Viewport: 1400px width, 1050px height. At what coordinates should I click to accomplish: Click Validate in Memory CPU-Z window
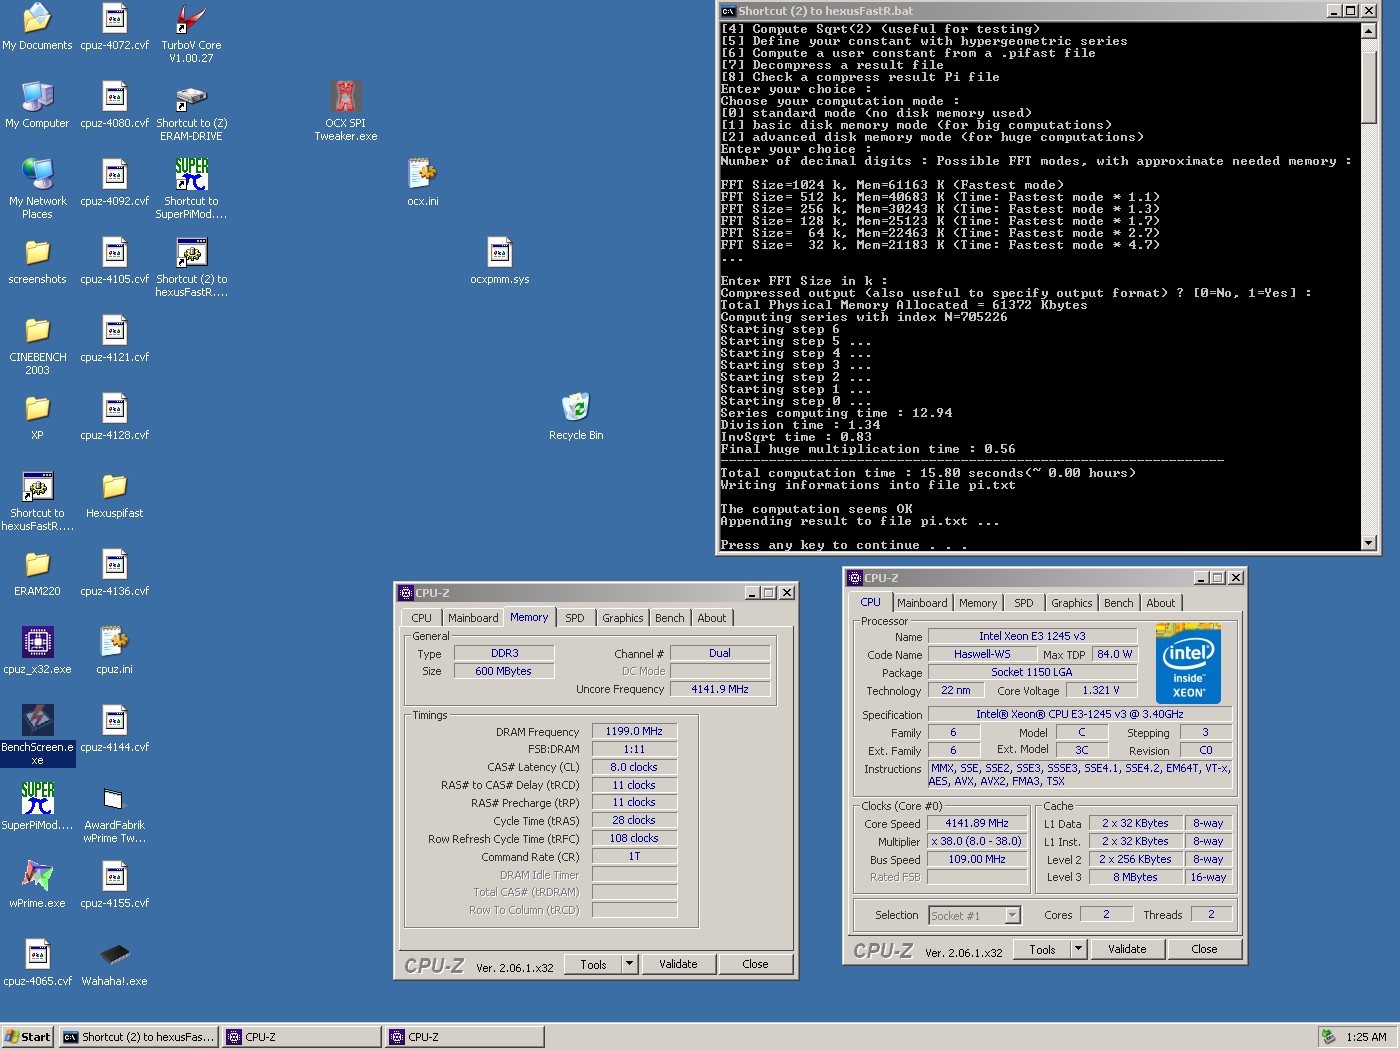point(678,964)
